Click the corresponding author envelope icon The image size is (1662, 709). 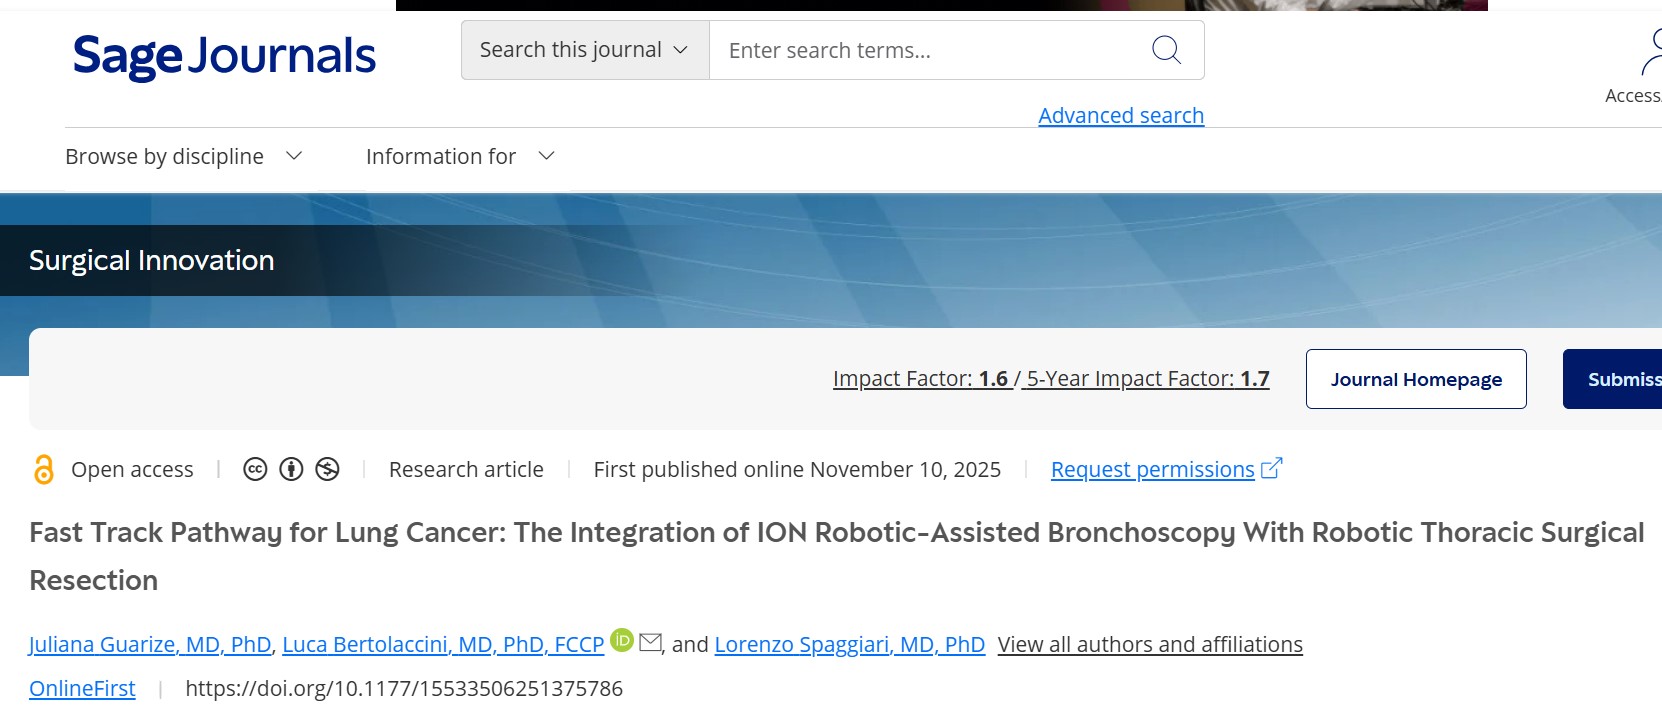(x=652, y=643)
